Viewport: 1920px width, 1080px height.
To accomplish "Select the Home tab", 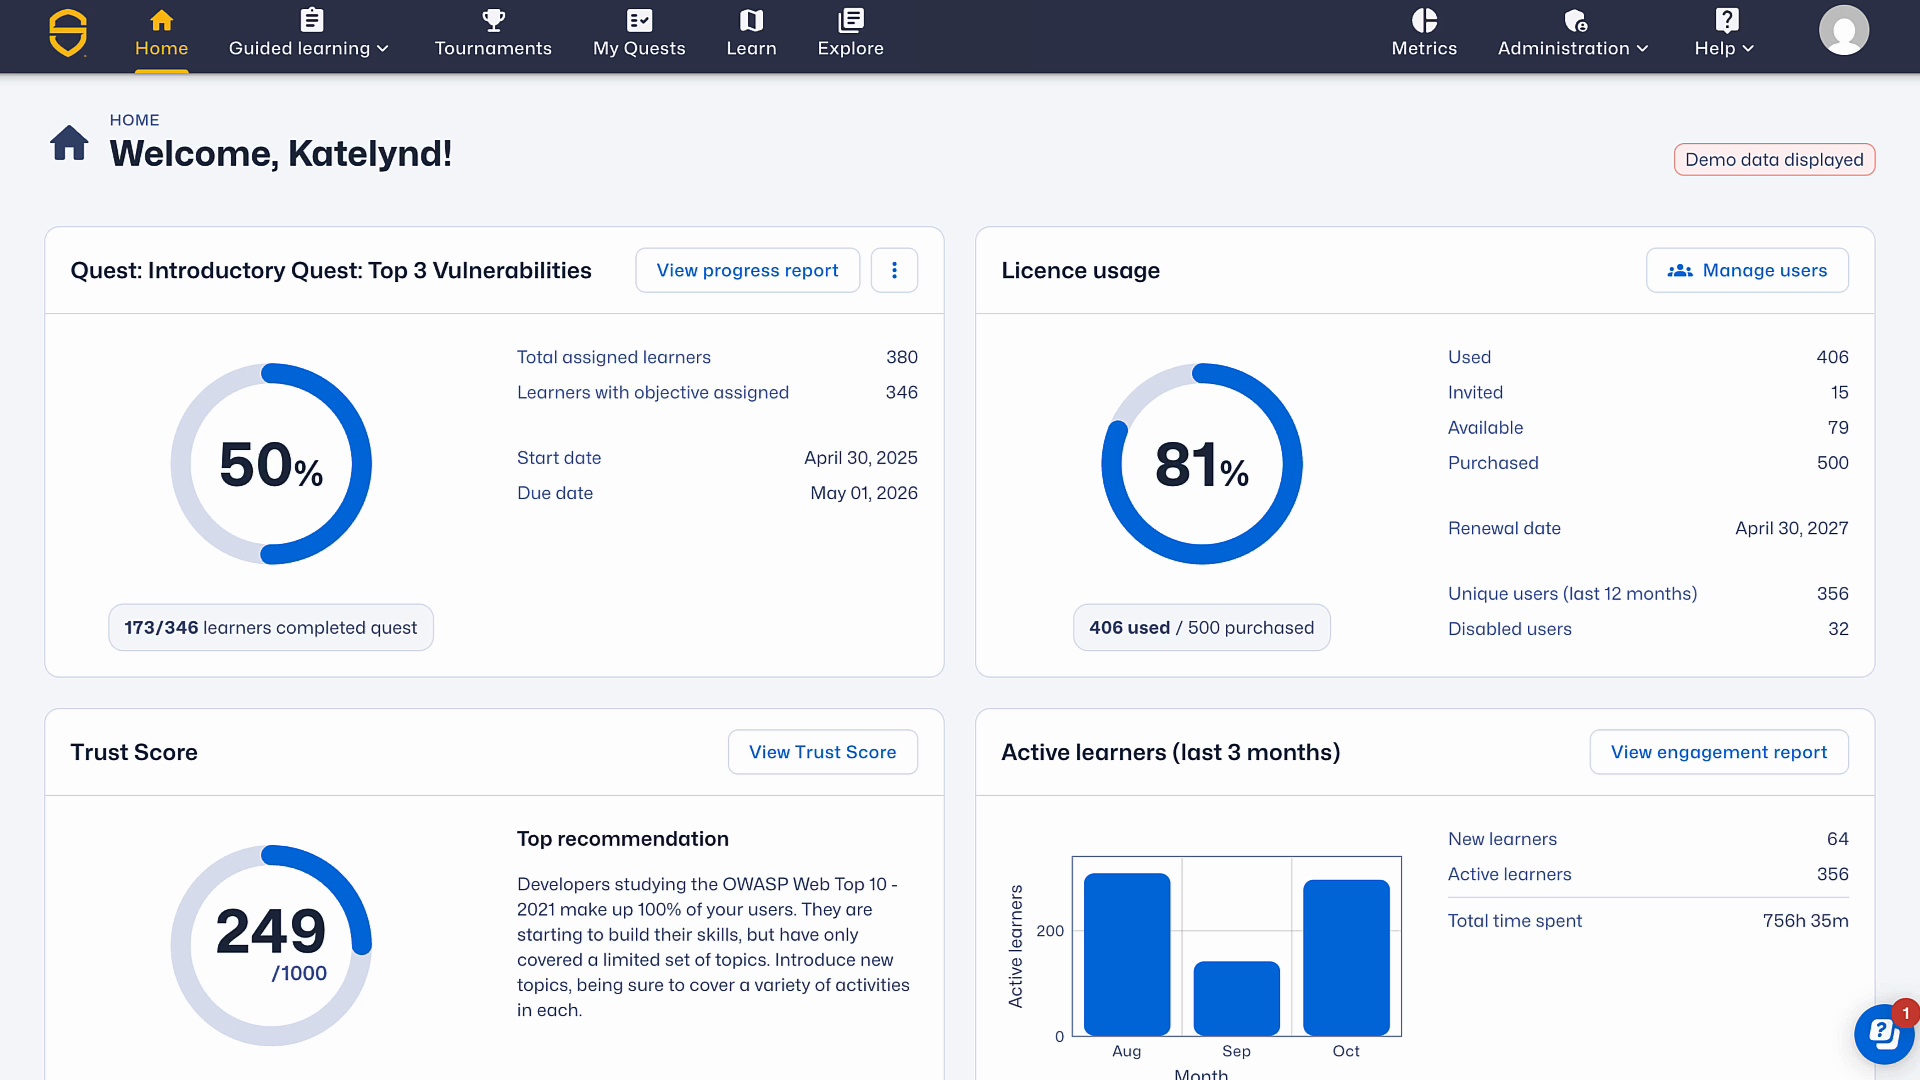I will click(x=161, y=34).
